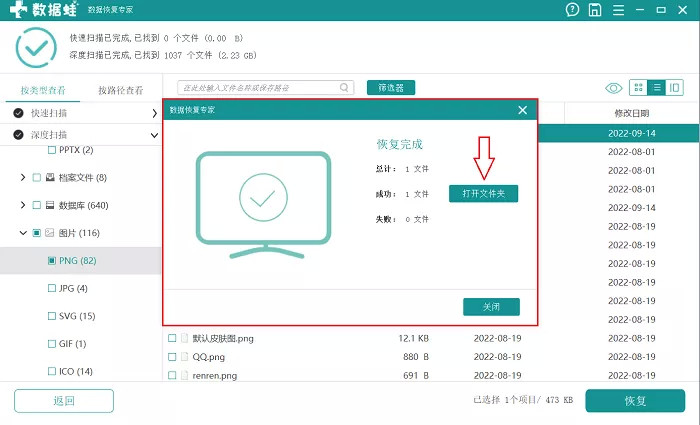Click the 恢复 recover button
The height and width of the screenshot is (425, 700).
click(635, 401)
